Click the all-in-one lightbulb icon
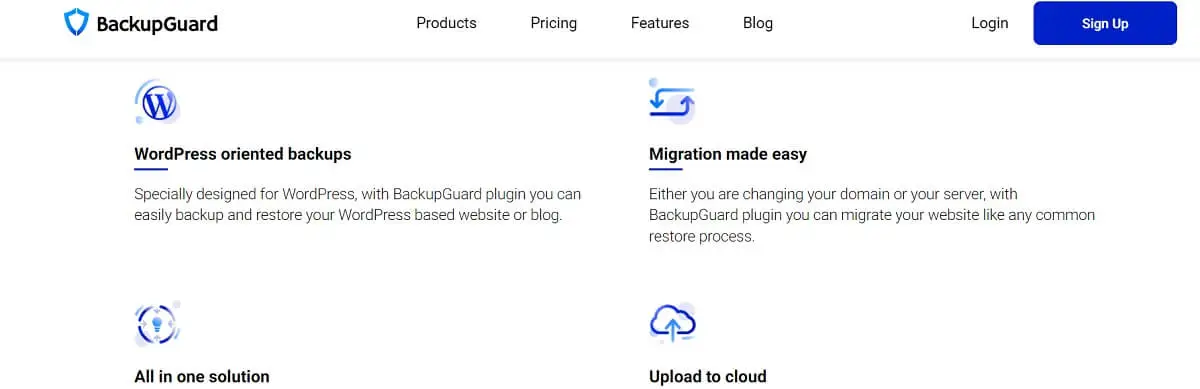Screen dimensions: 1200x389 point(157,323)
